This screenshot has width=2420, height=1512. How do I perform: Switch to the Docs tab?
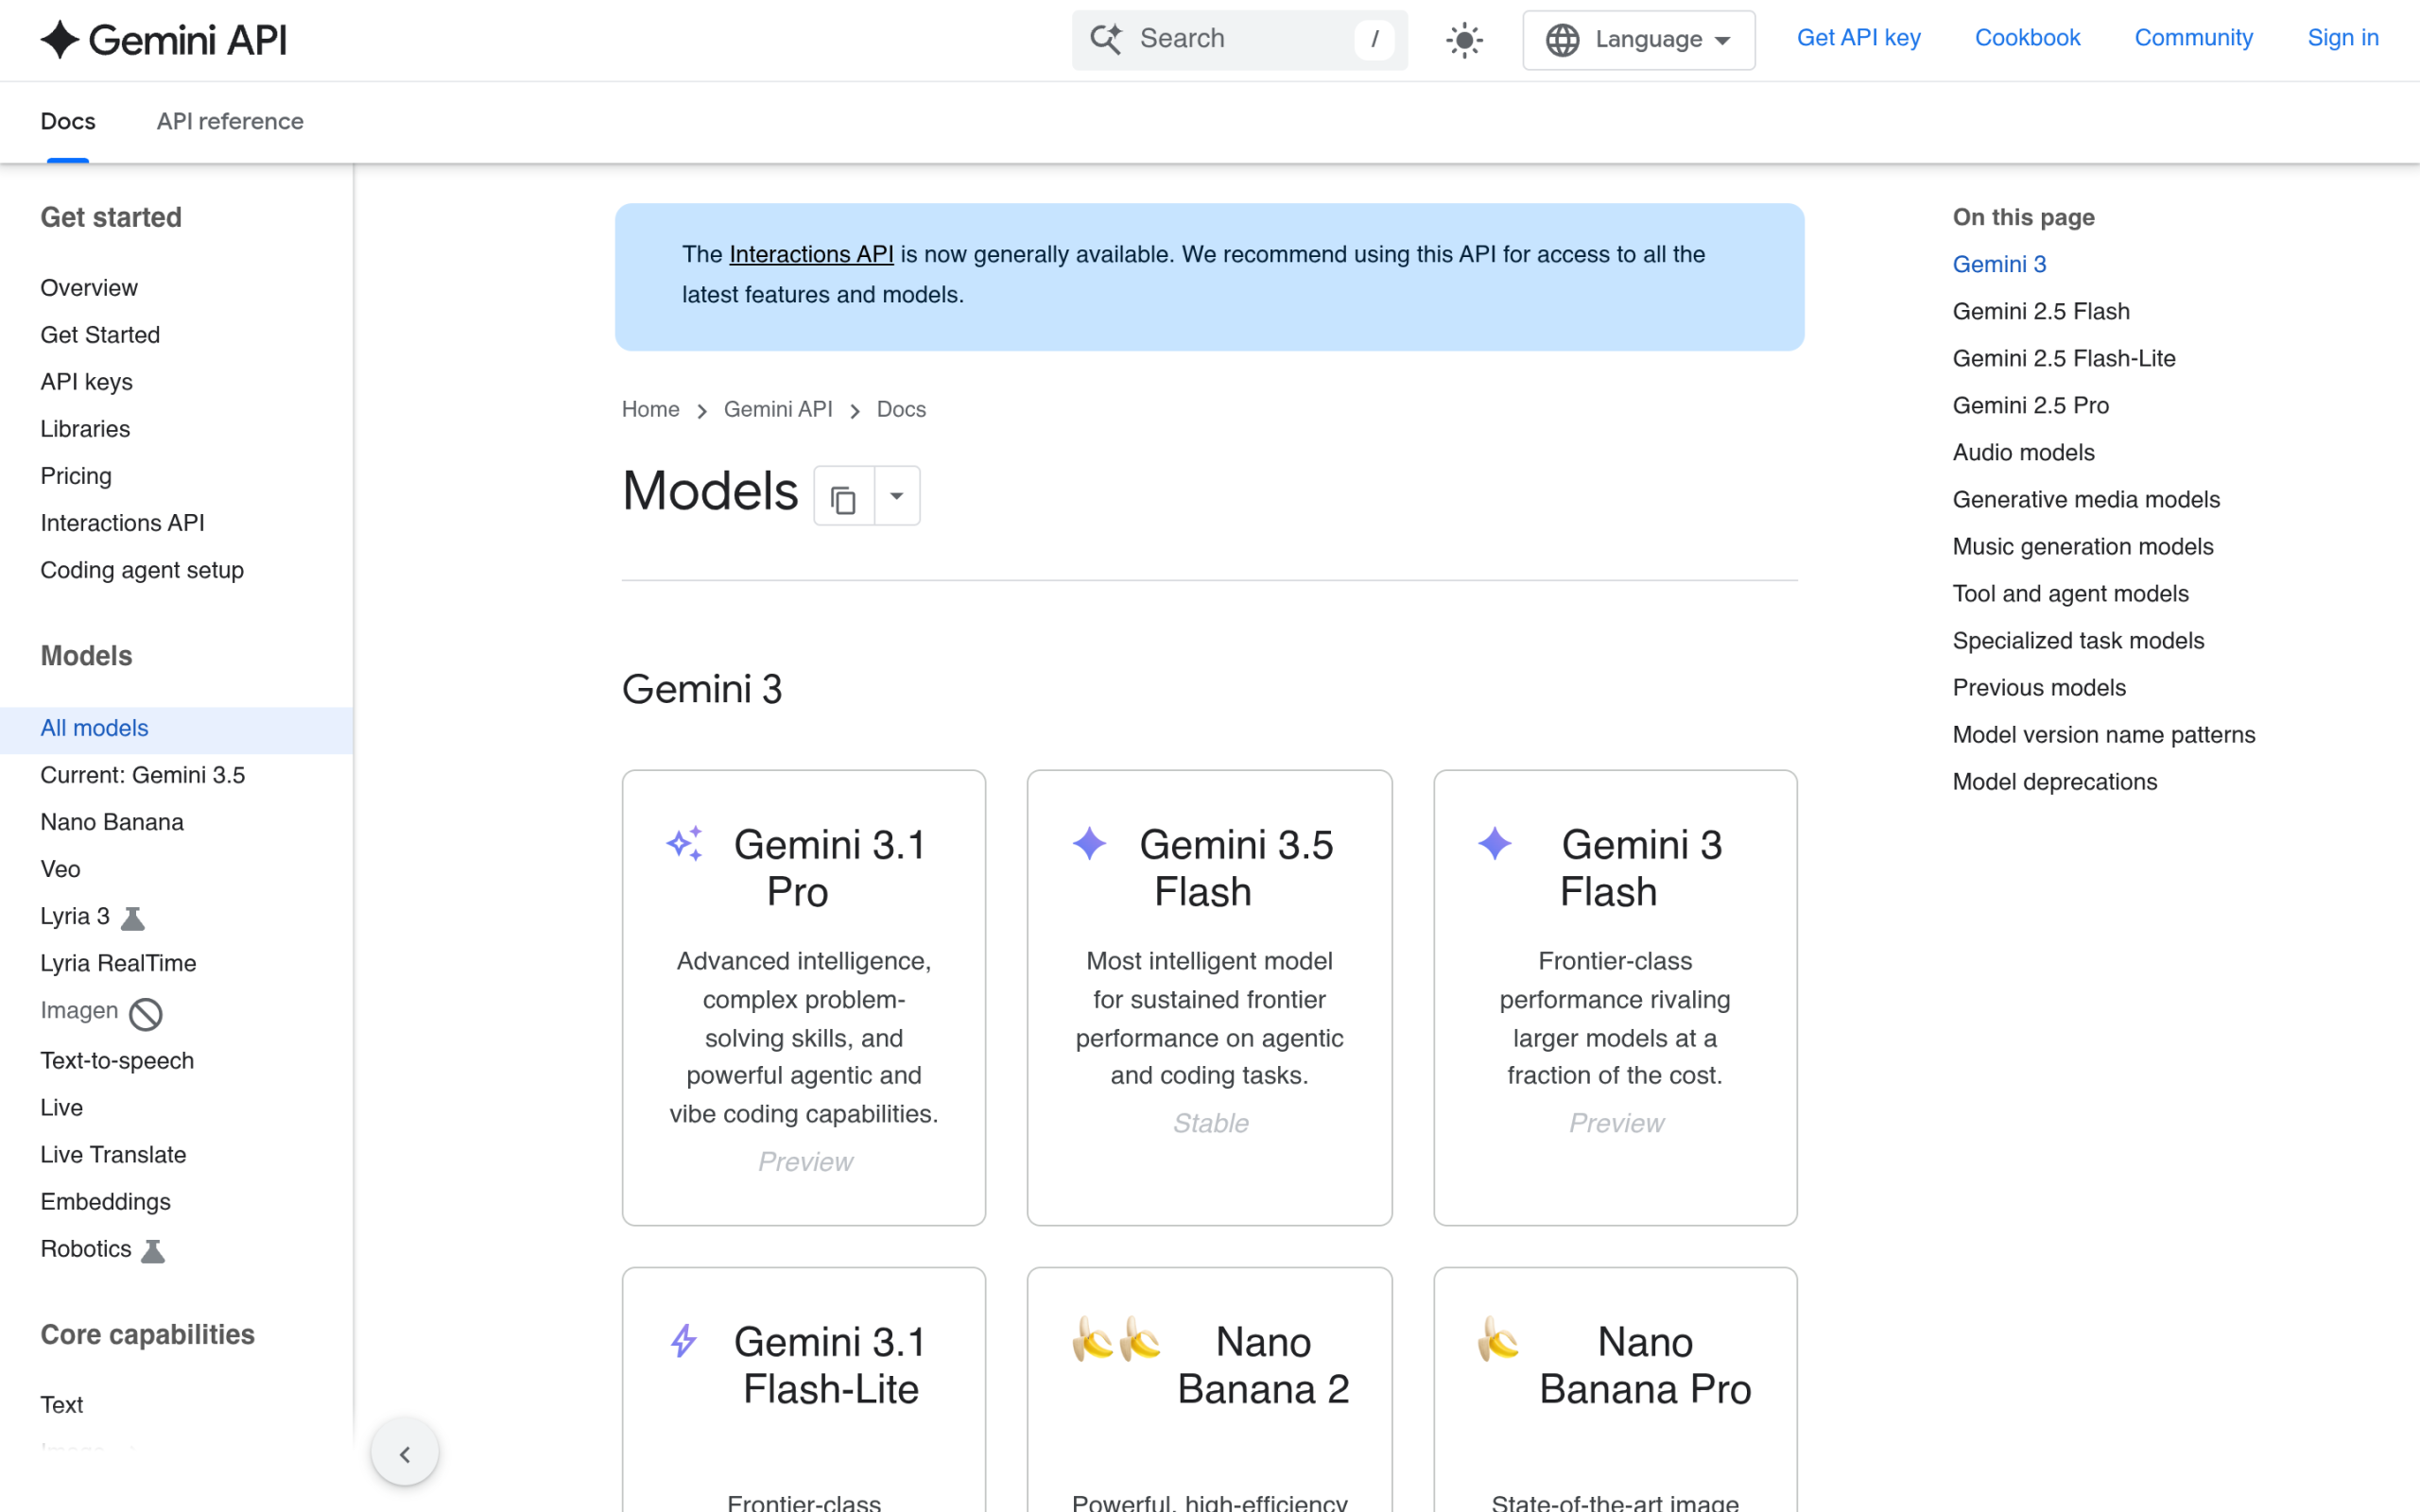[68, 121]
